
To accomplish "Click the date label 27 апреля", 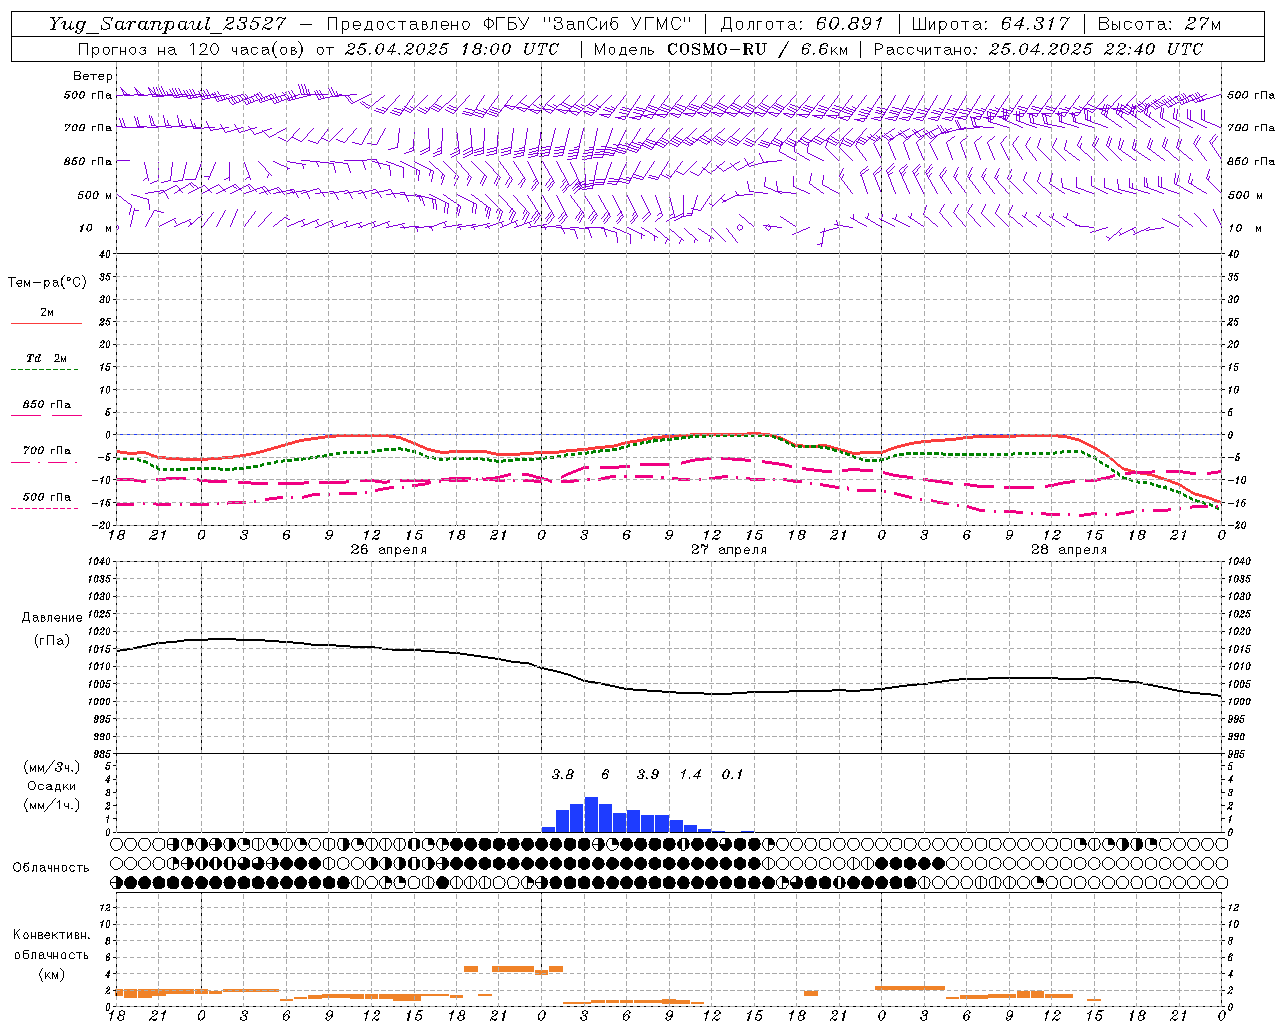I will pyautogui.click(x=729, y=550).
